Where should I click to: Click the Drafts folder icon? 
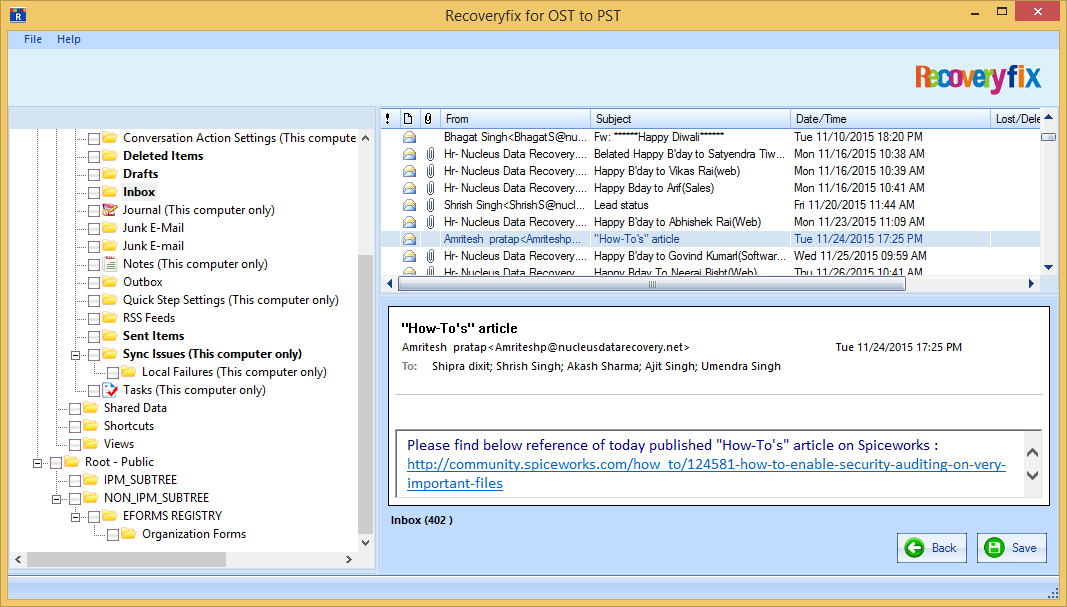(110, 174)
